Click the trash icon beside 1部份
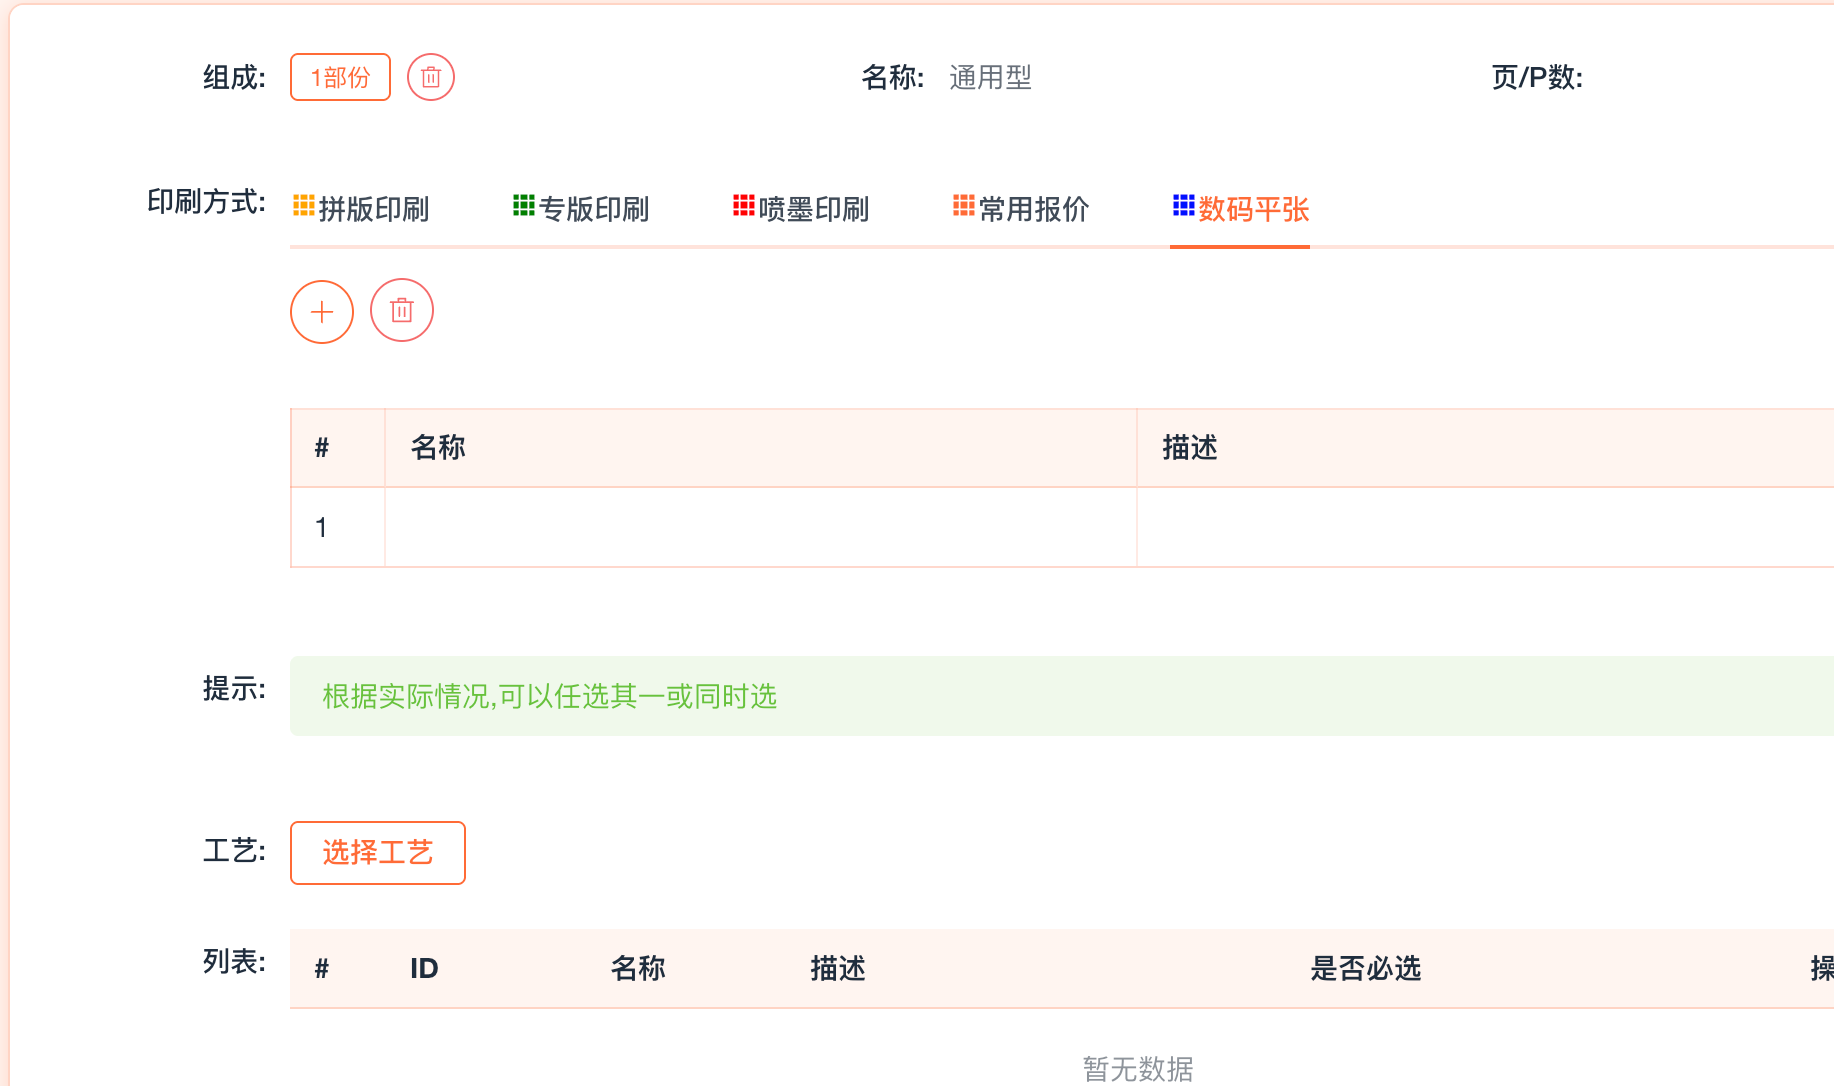1834x1086 pixels. point(431,77)
